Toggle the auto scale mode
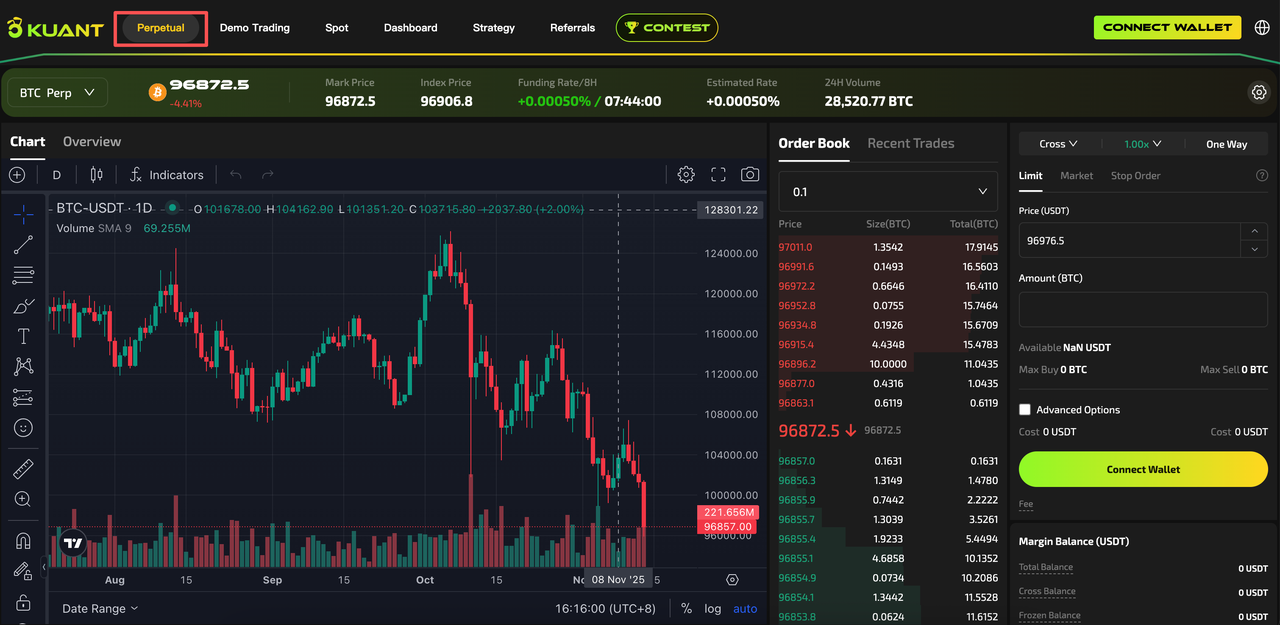The height and width of the screenshot is (625, 1280). (x=745, y=608)
